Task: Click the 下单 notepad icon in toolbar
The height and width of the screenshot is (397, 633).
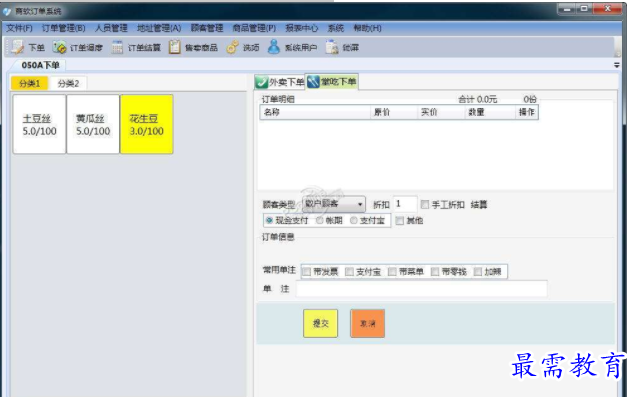Action: click(17, 47)
